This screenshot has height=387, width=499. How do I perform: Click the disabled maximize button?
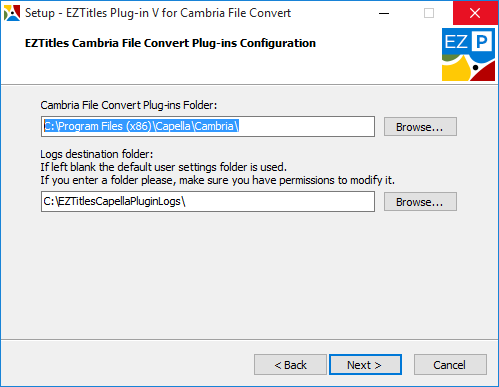(x=429, y=13)
